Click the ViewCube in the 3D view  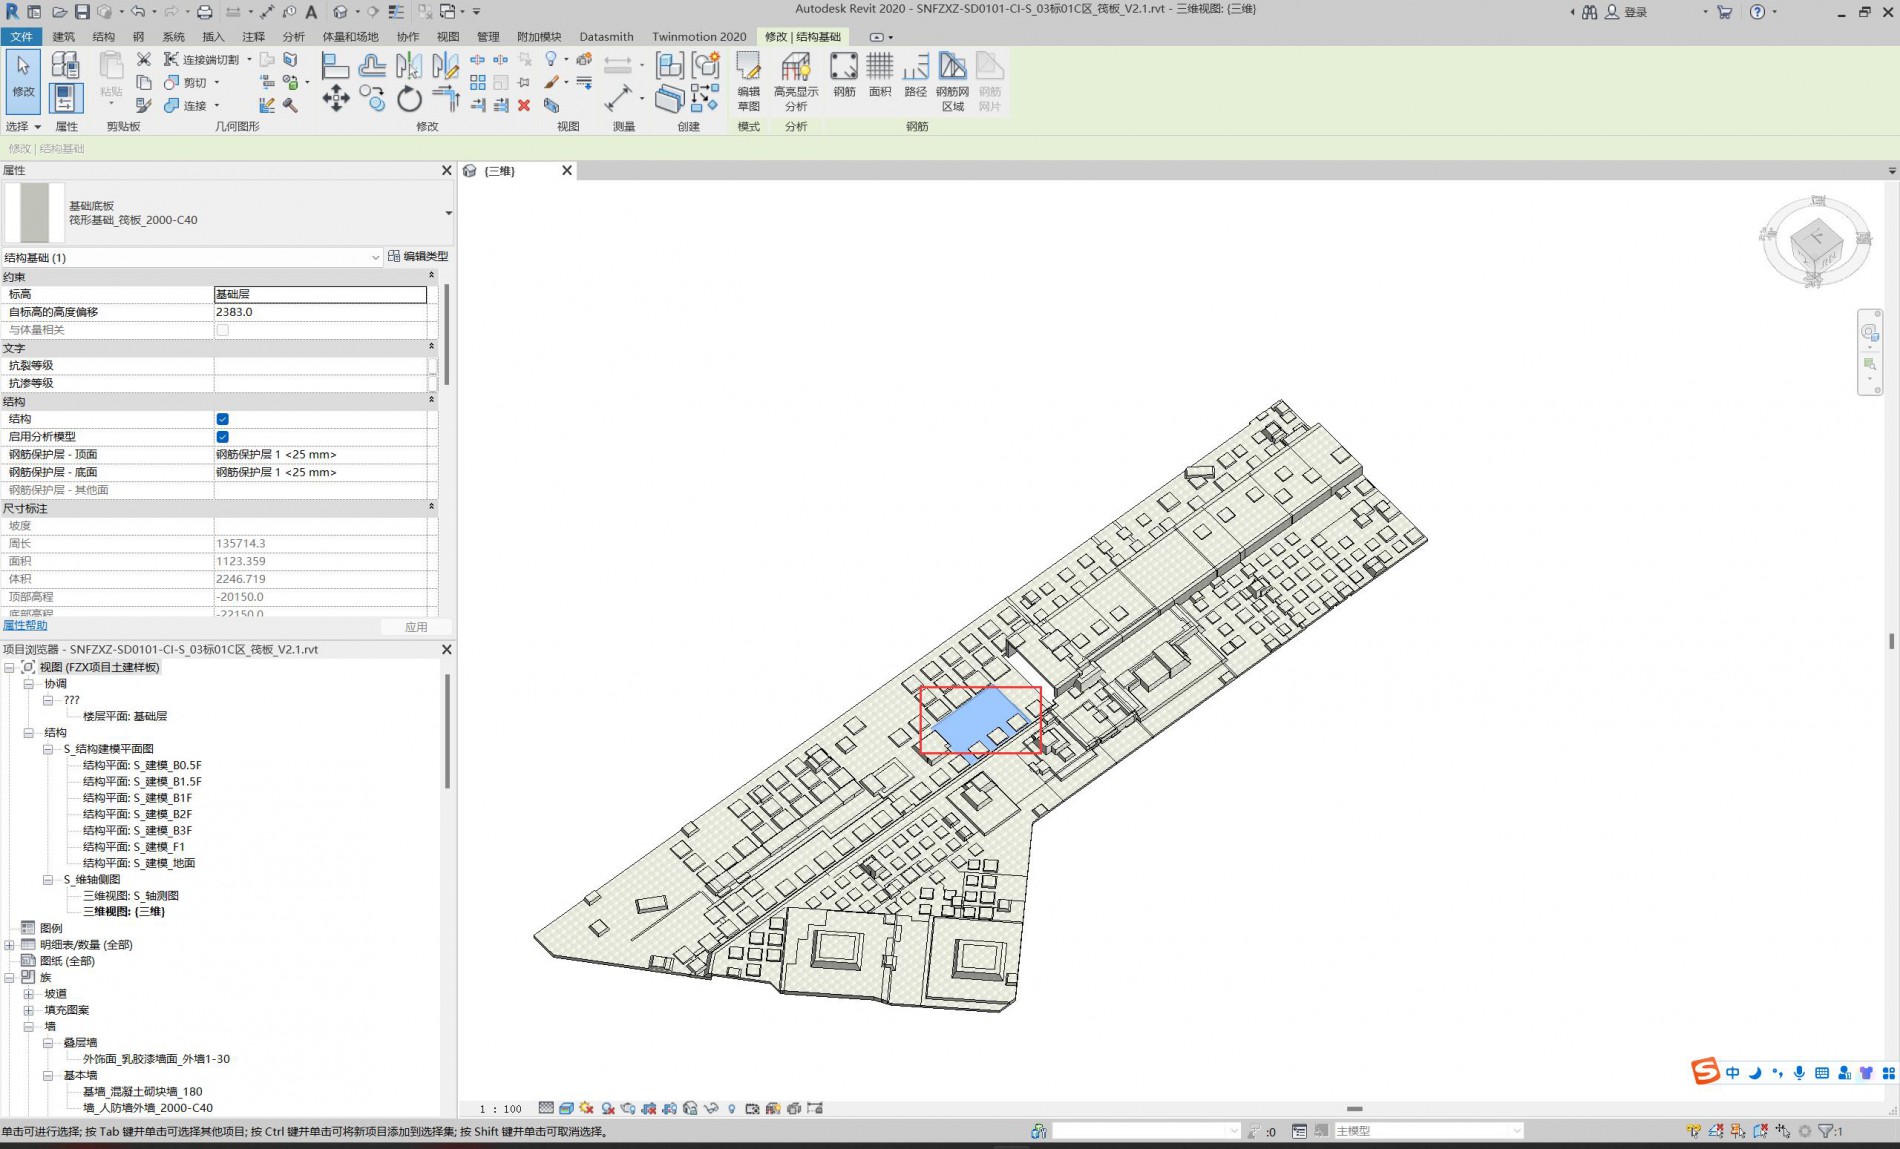(x=1816, y=243)
